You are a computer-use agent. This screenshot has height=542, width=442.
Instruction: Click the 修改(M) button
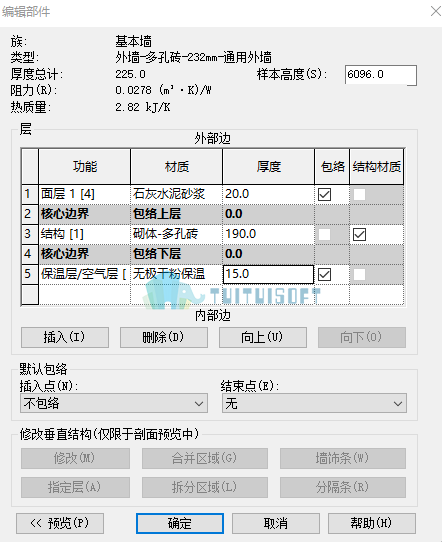click(x=75, y=458)
